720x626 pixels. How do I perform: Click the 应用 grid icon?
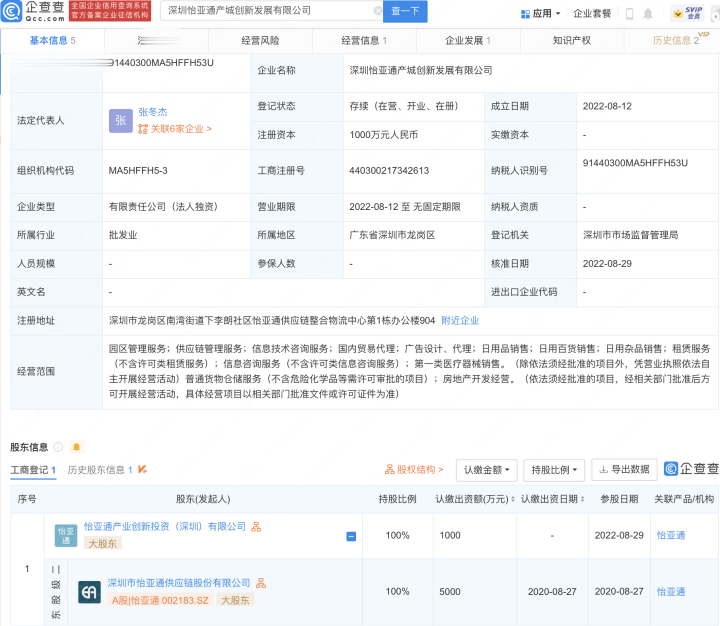click(x=525, y=14)
